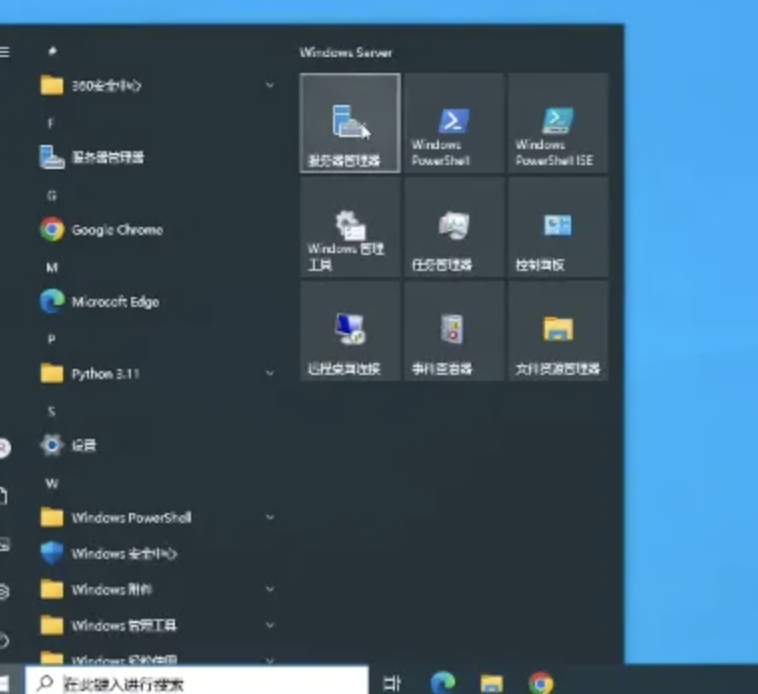Open the 文件资源管理器 tile
The image size is (758, 694).
pyautogui.click(x=558, y=331)
